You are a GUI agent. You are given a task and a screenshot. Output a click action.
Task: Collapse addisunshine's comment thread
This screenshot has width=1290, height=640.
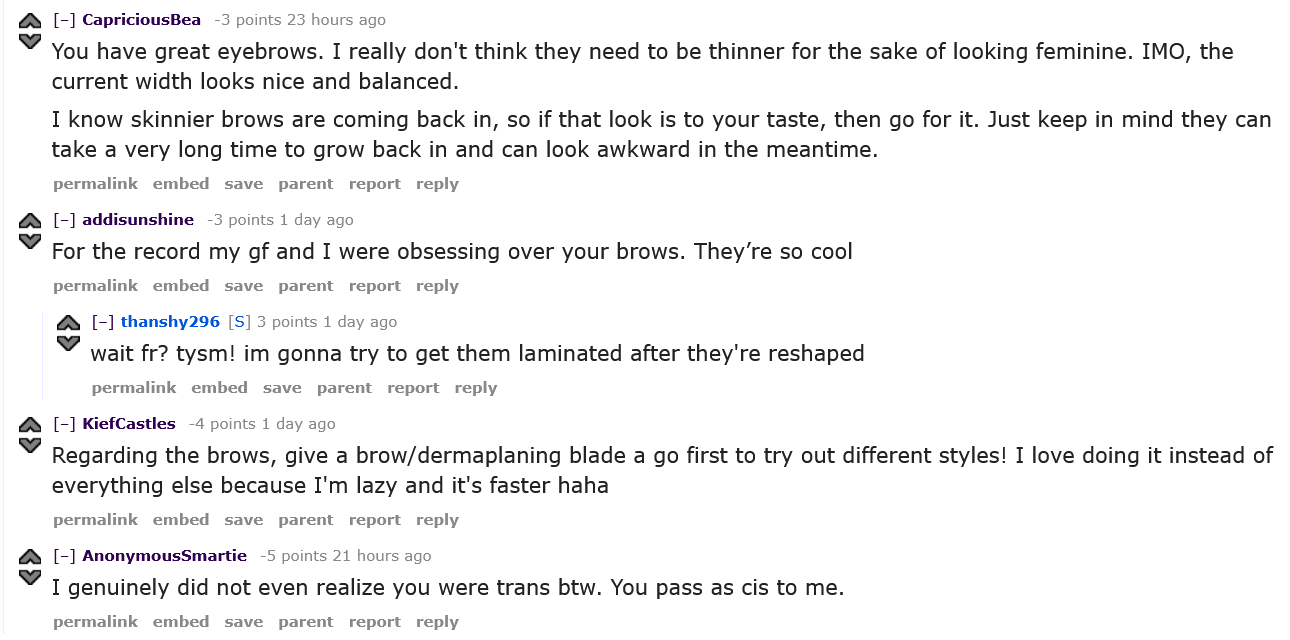(x=64, y=220)
